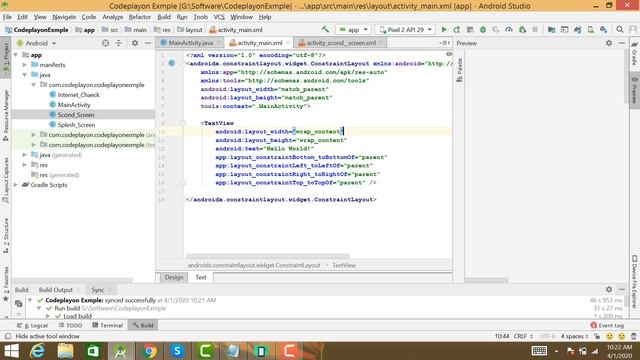Open Logcat tool window button
640x360 pixels.
(x=33, y=325)
